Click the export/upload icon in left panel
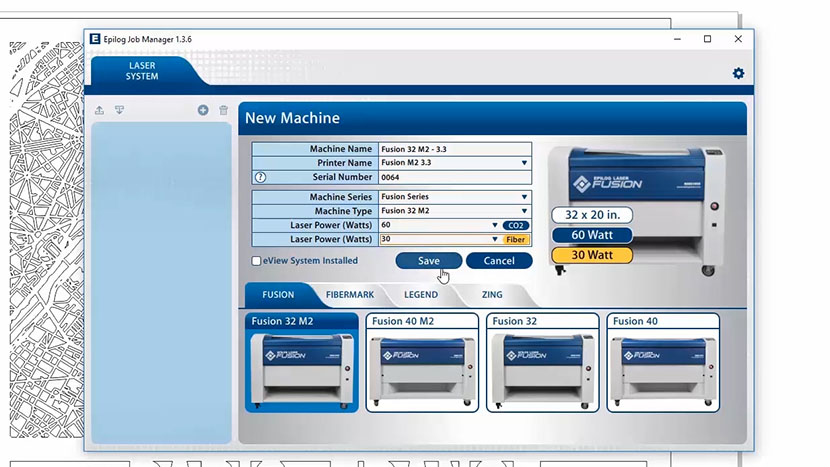 99,110
